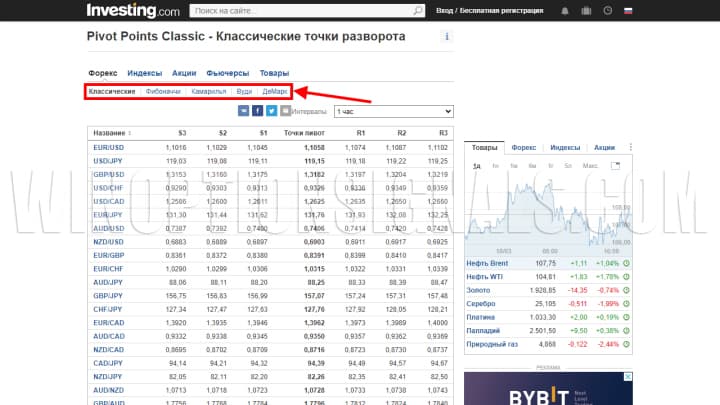
Task: Close the Bybit advertisement
Action: click(x=628, y=377)
